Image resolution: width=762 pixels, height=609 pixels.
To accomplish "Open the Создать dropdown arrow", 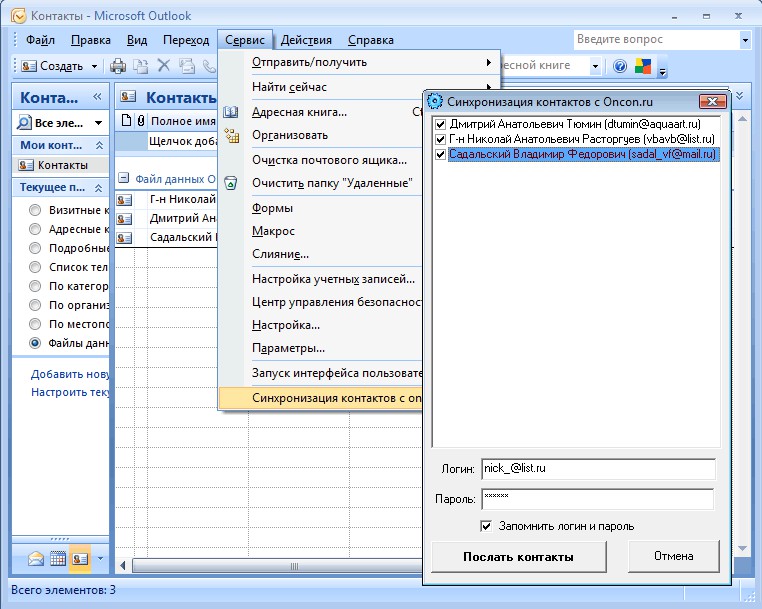I will click(94, 66).
